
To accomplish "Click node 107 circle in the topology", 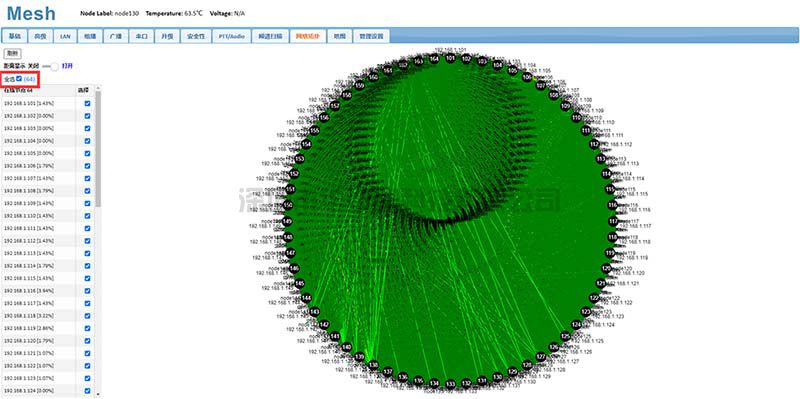I will (x=541, y=85).
